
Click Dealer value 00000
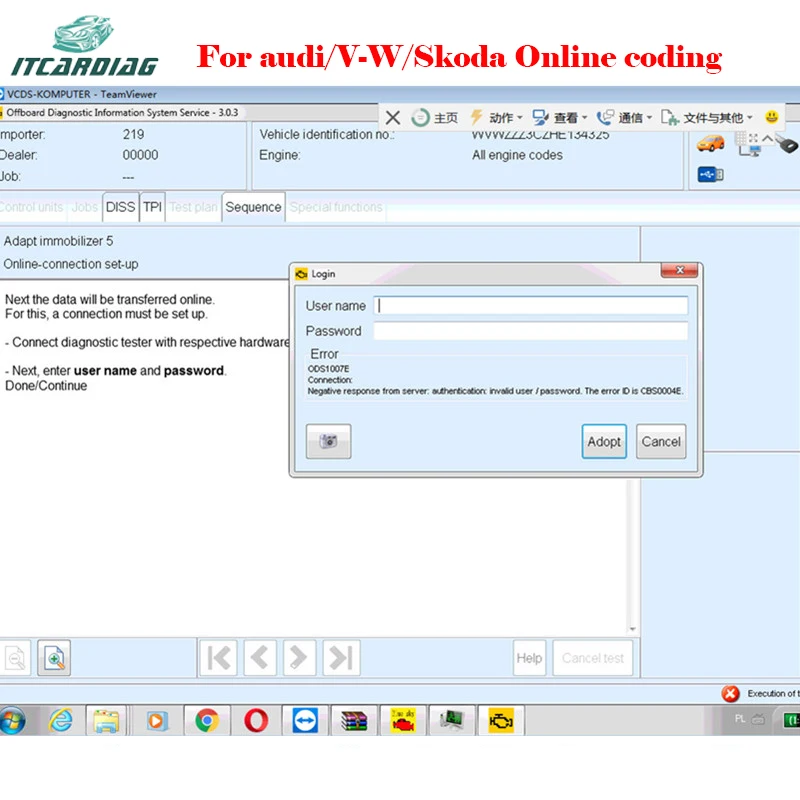tap(140, 155)
